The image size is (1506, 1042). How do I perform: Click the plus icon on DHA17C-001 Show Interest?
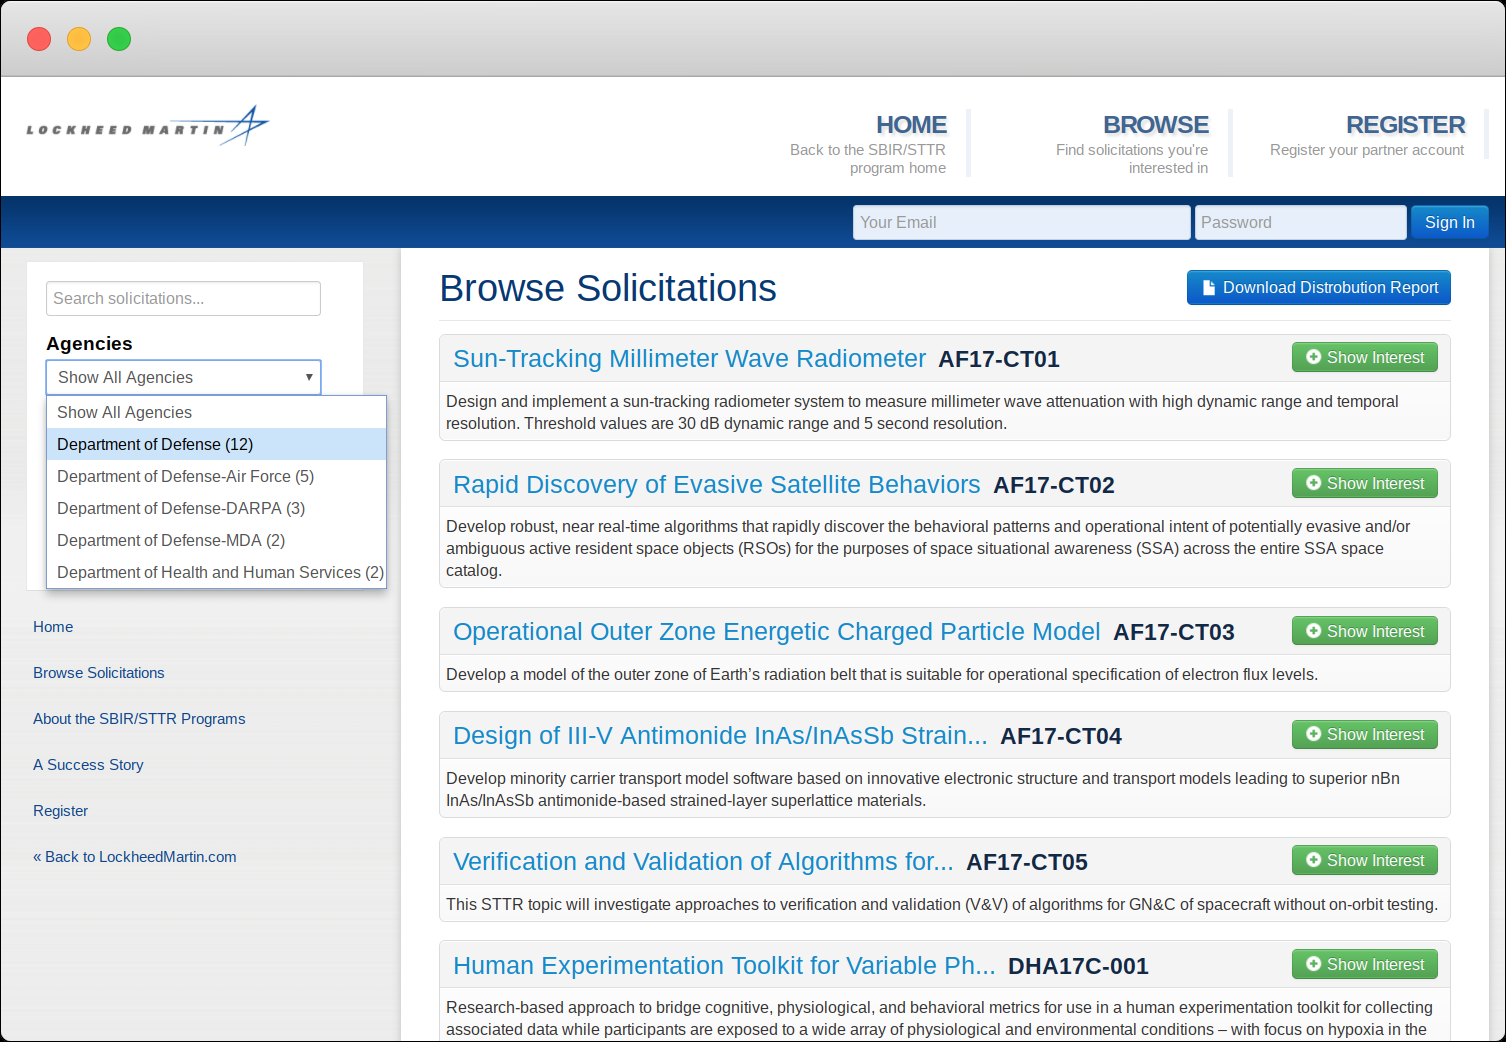point(1313,964)
